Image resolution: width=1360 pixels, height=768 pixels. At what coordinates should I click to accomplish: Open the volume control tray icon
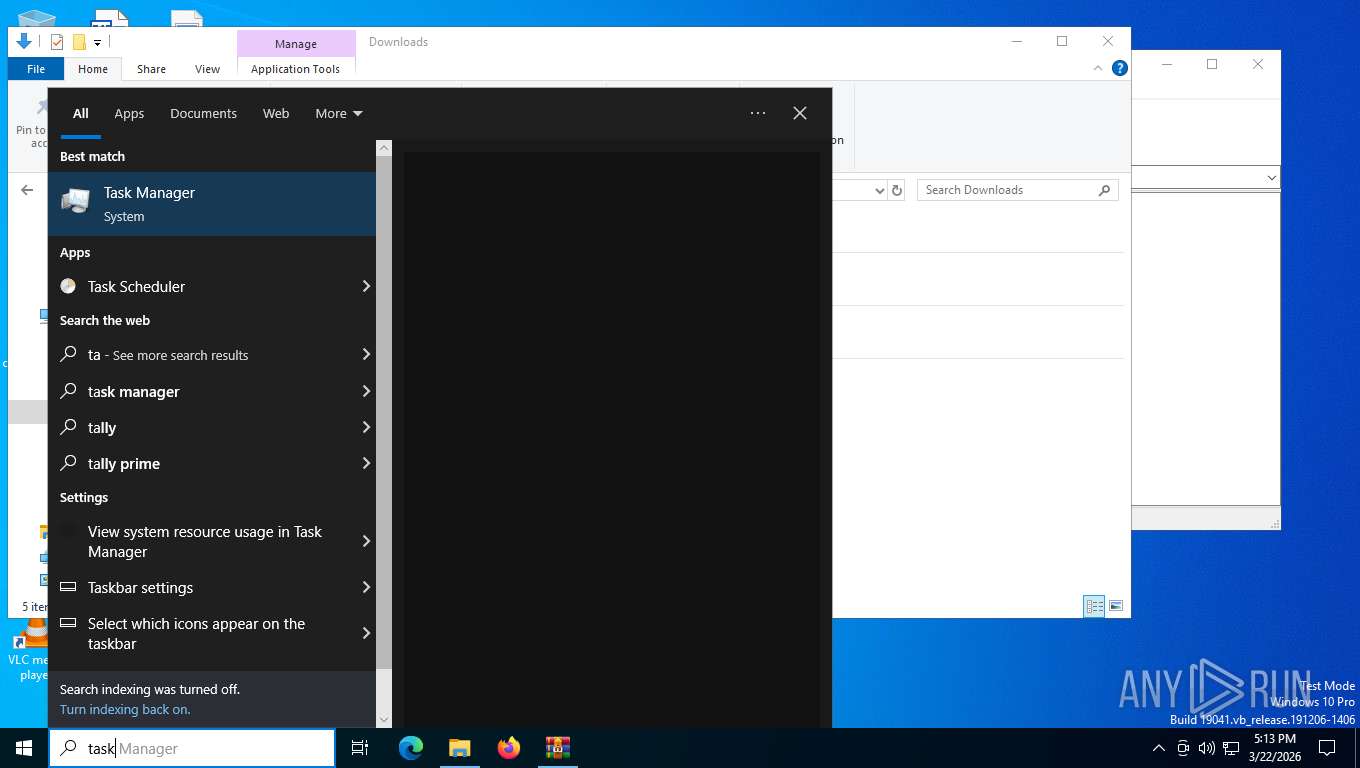pos(1206,748)
